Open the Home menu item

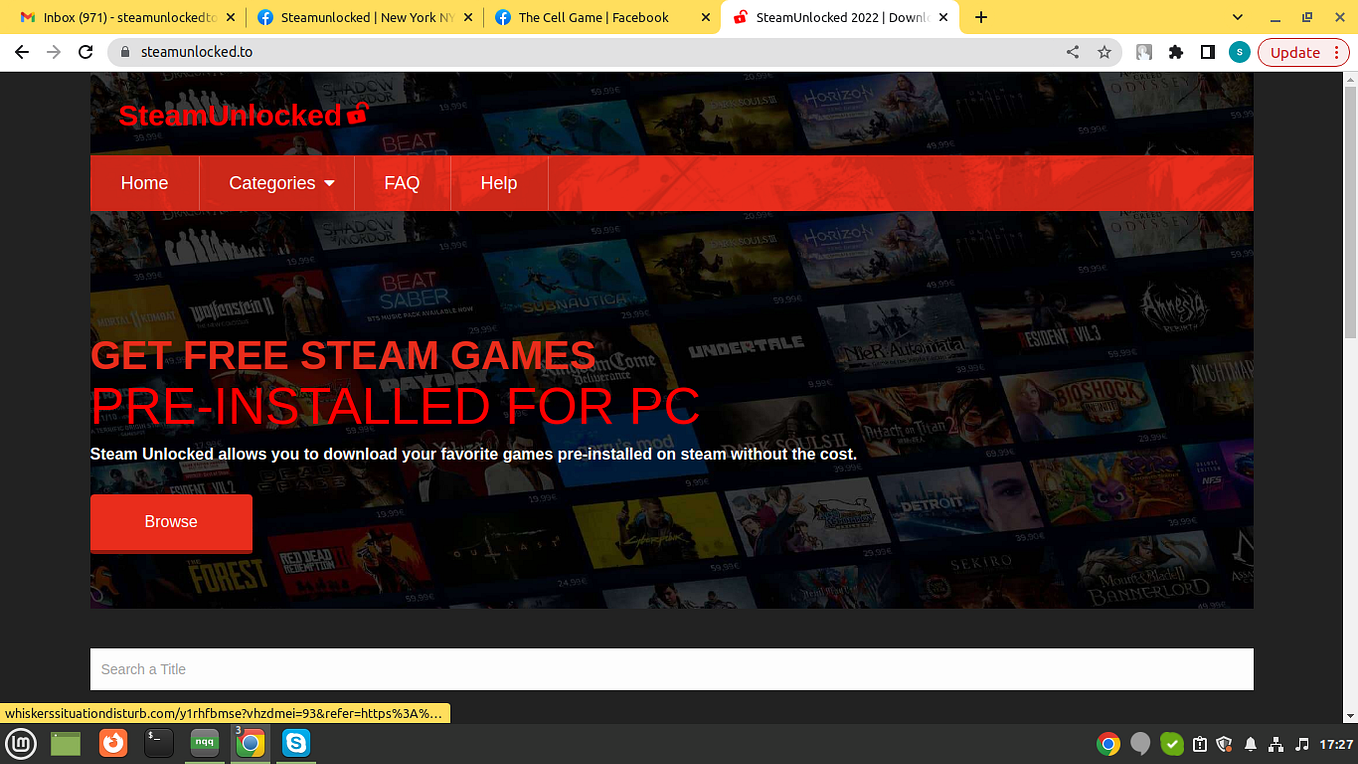145,183
